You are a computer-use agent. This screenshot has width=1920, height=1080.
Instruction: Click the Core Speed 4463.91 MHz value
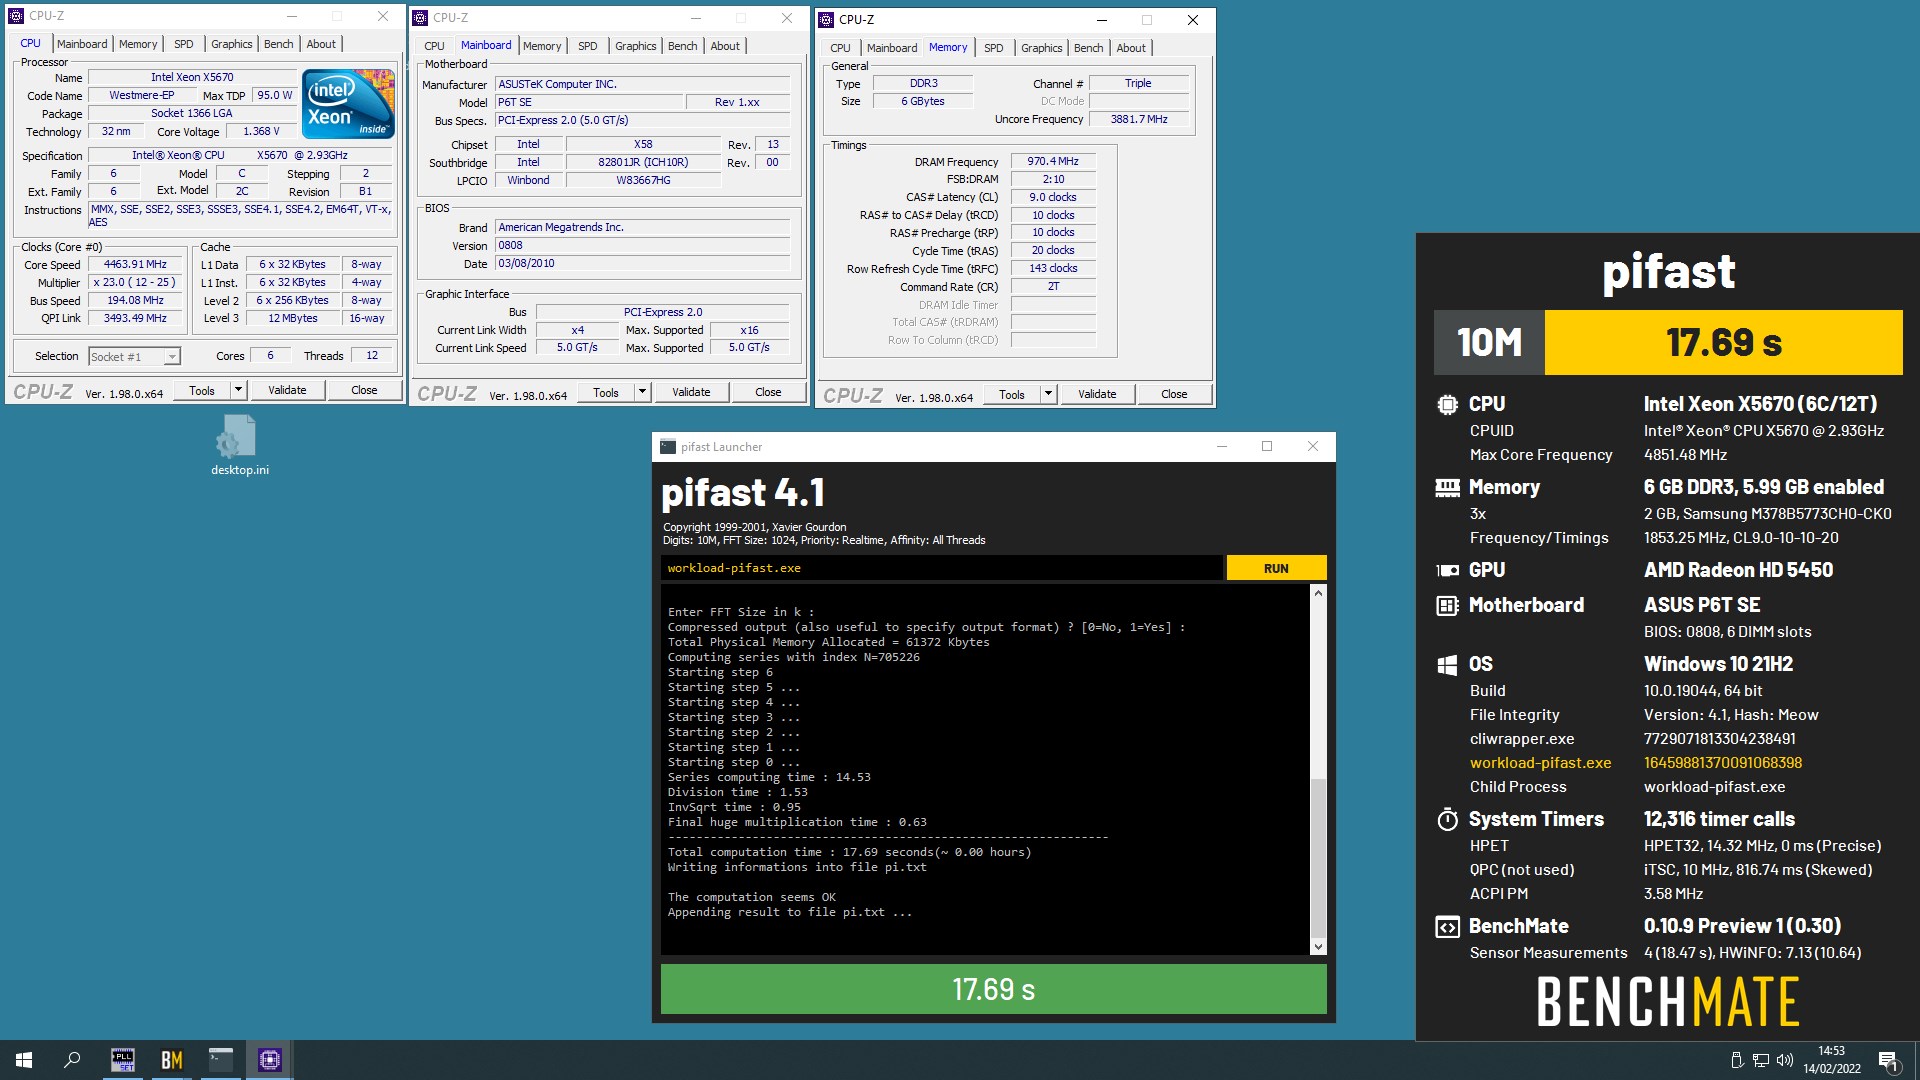pos(135,265)
